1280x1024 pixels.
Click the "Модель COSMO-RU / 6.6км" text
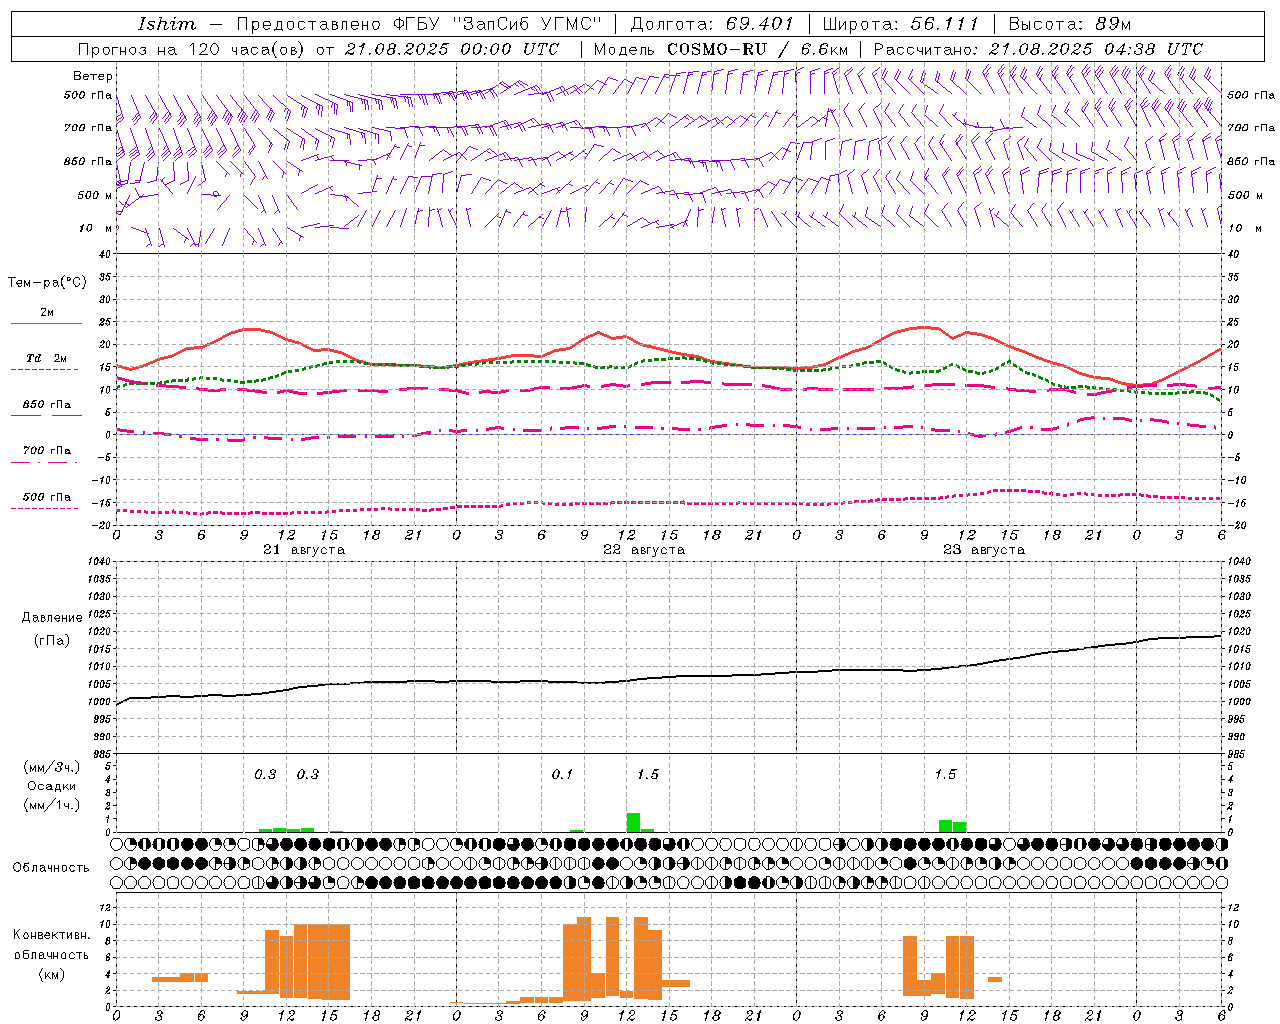click(x=721, y=49)
